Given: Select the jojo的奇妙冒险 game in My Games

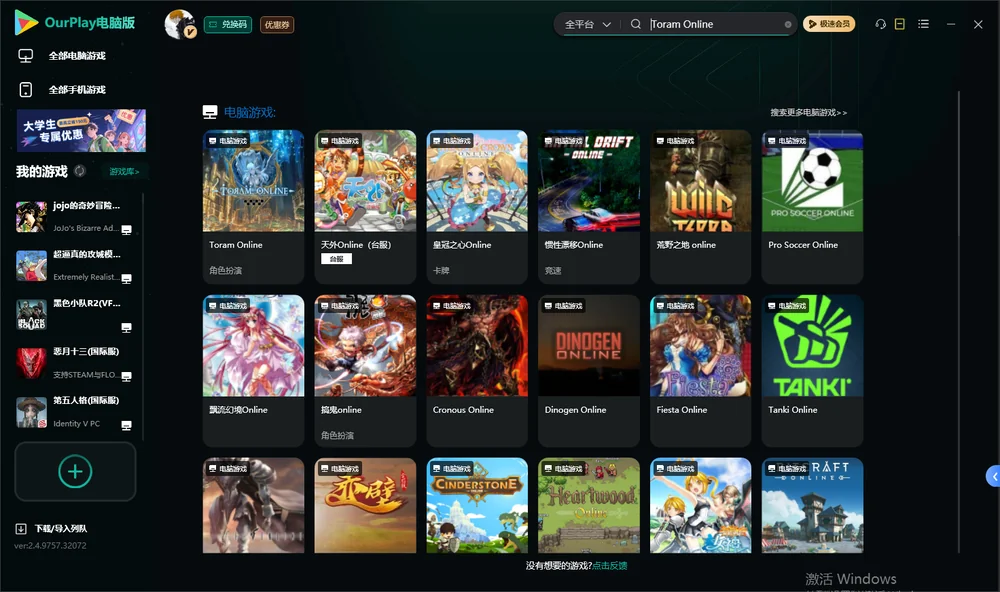Looking at the screenshot, I should pyautogui.click(x=75, y=217).
